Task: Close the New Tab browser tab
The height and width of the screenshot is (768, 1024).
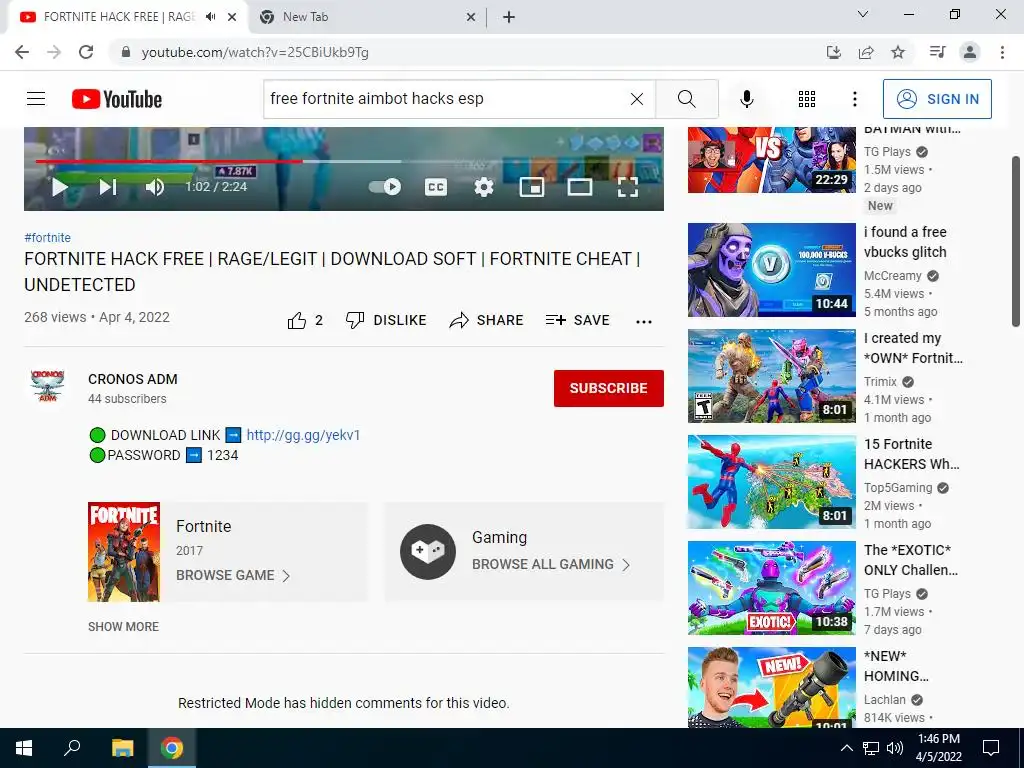Action: click(471, 18)
